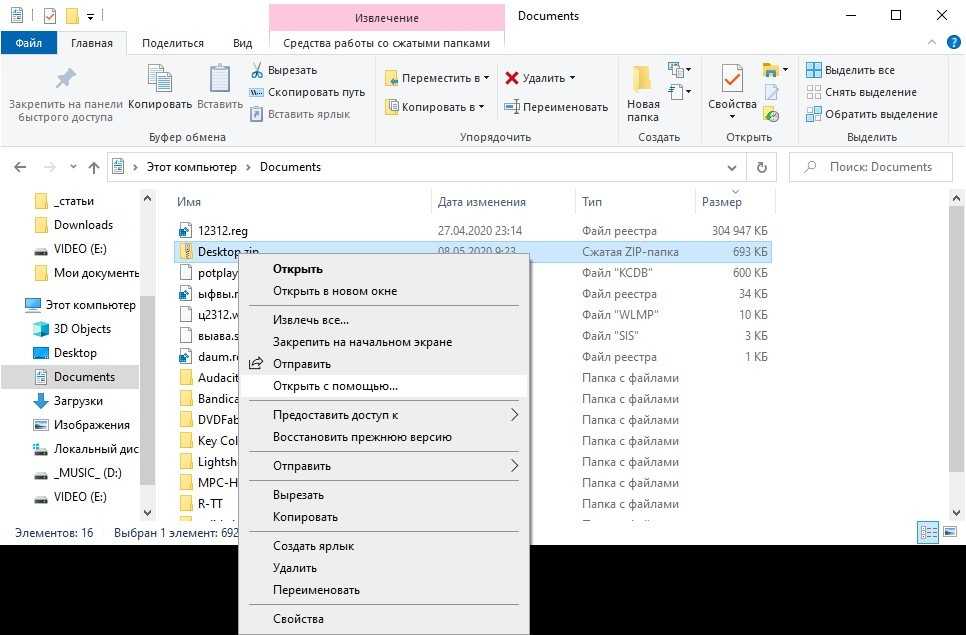Screen dimensions: 966x635
Task: Click the Новая папка folder icon
Action: (642, 79)
